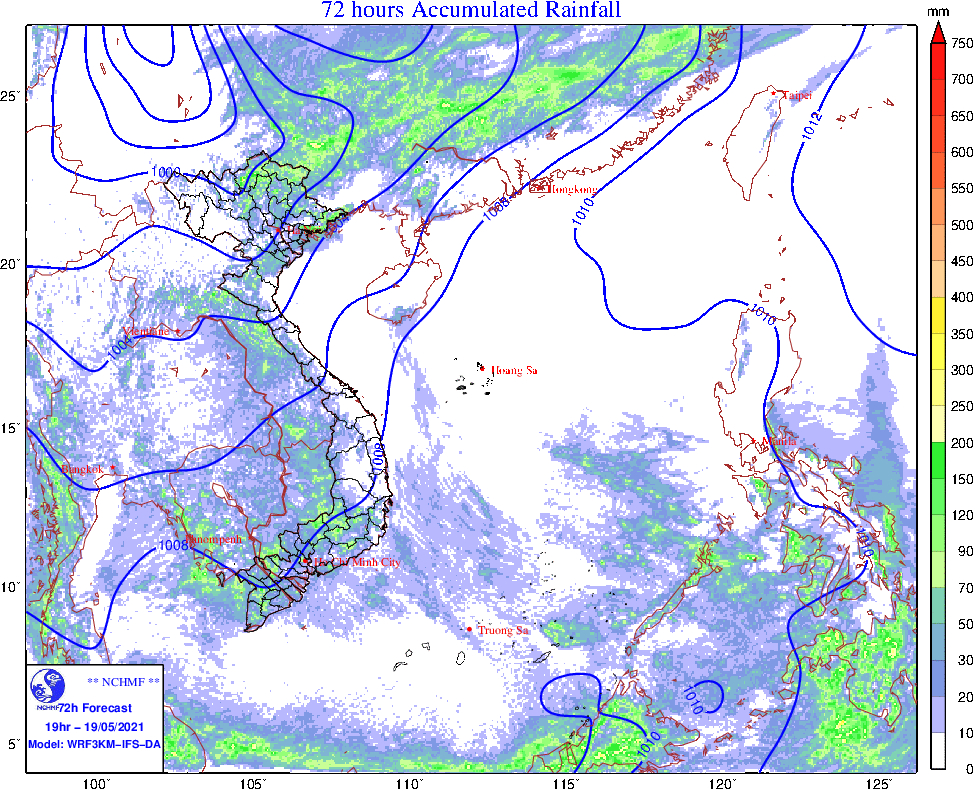The image size is (973, 790).
Task: Click the Hoang Sa island label
Action: click(512, 370)
